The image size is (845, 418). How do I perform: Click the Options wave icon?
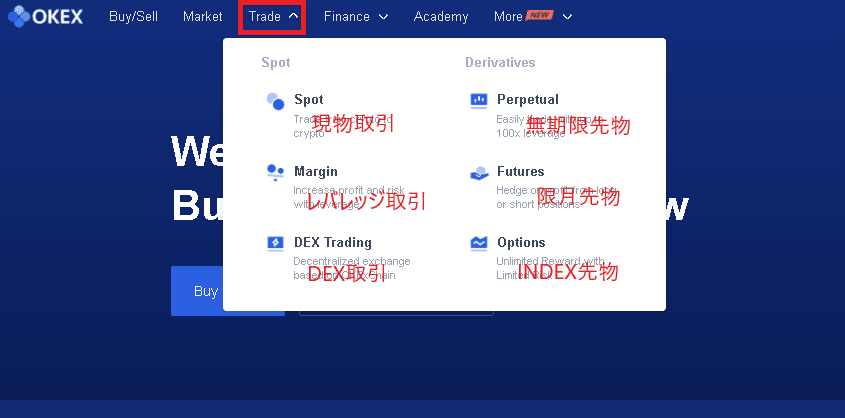pyautogui.click(x=479, y=243)
